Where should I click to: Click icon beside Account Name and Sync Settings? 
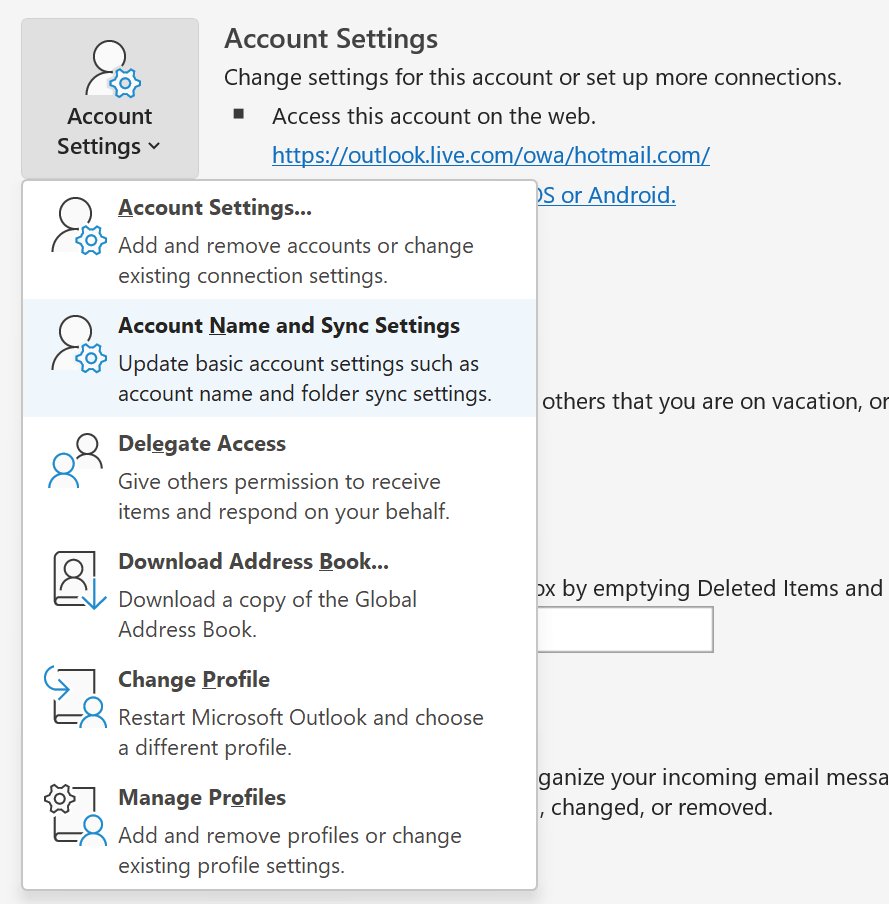coord(79,344)
